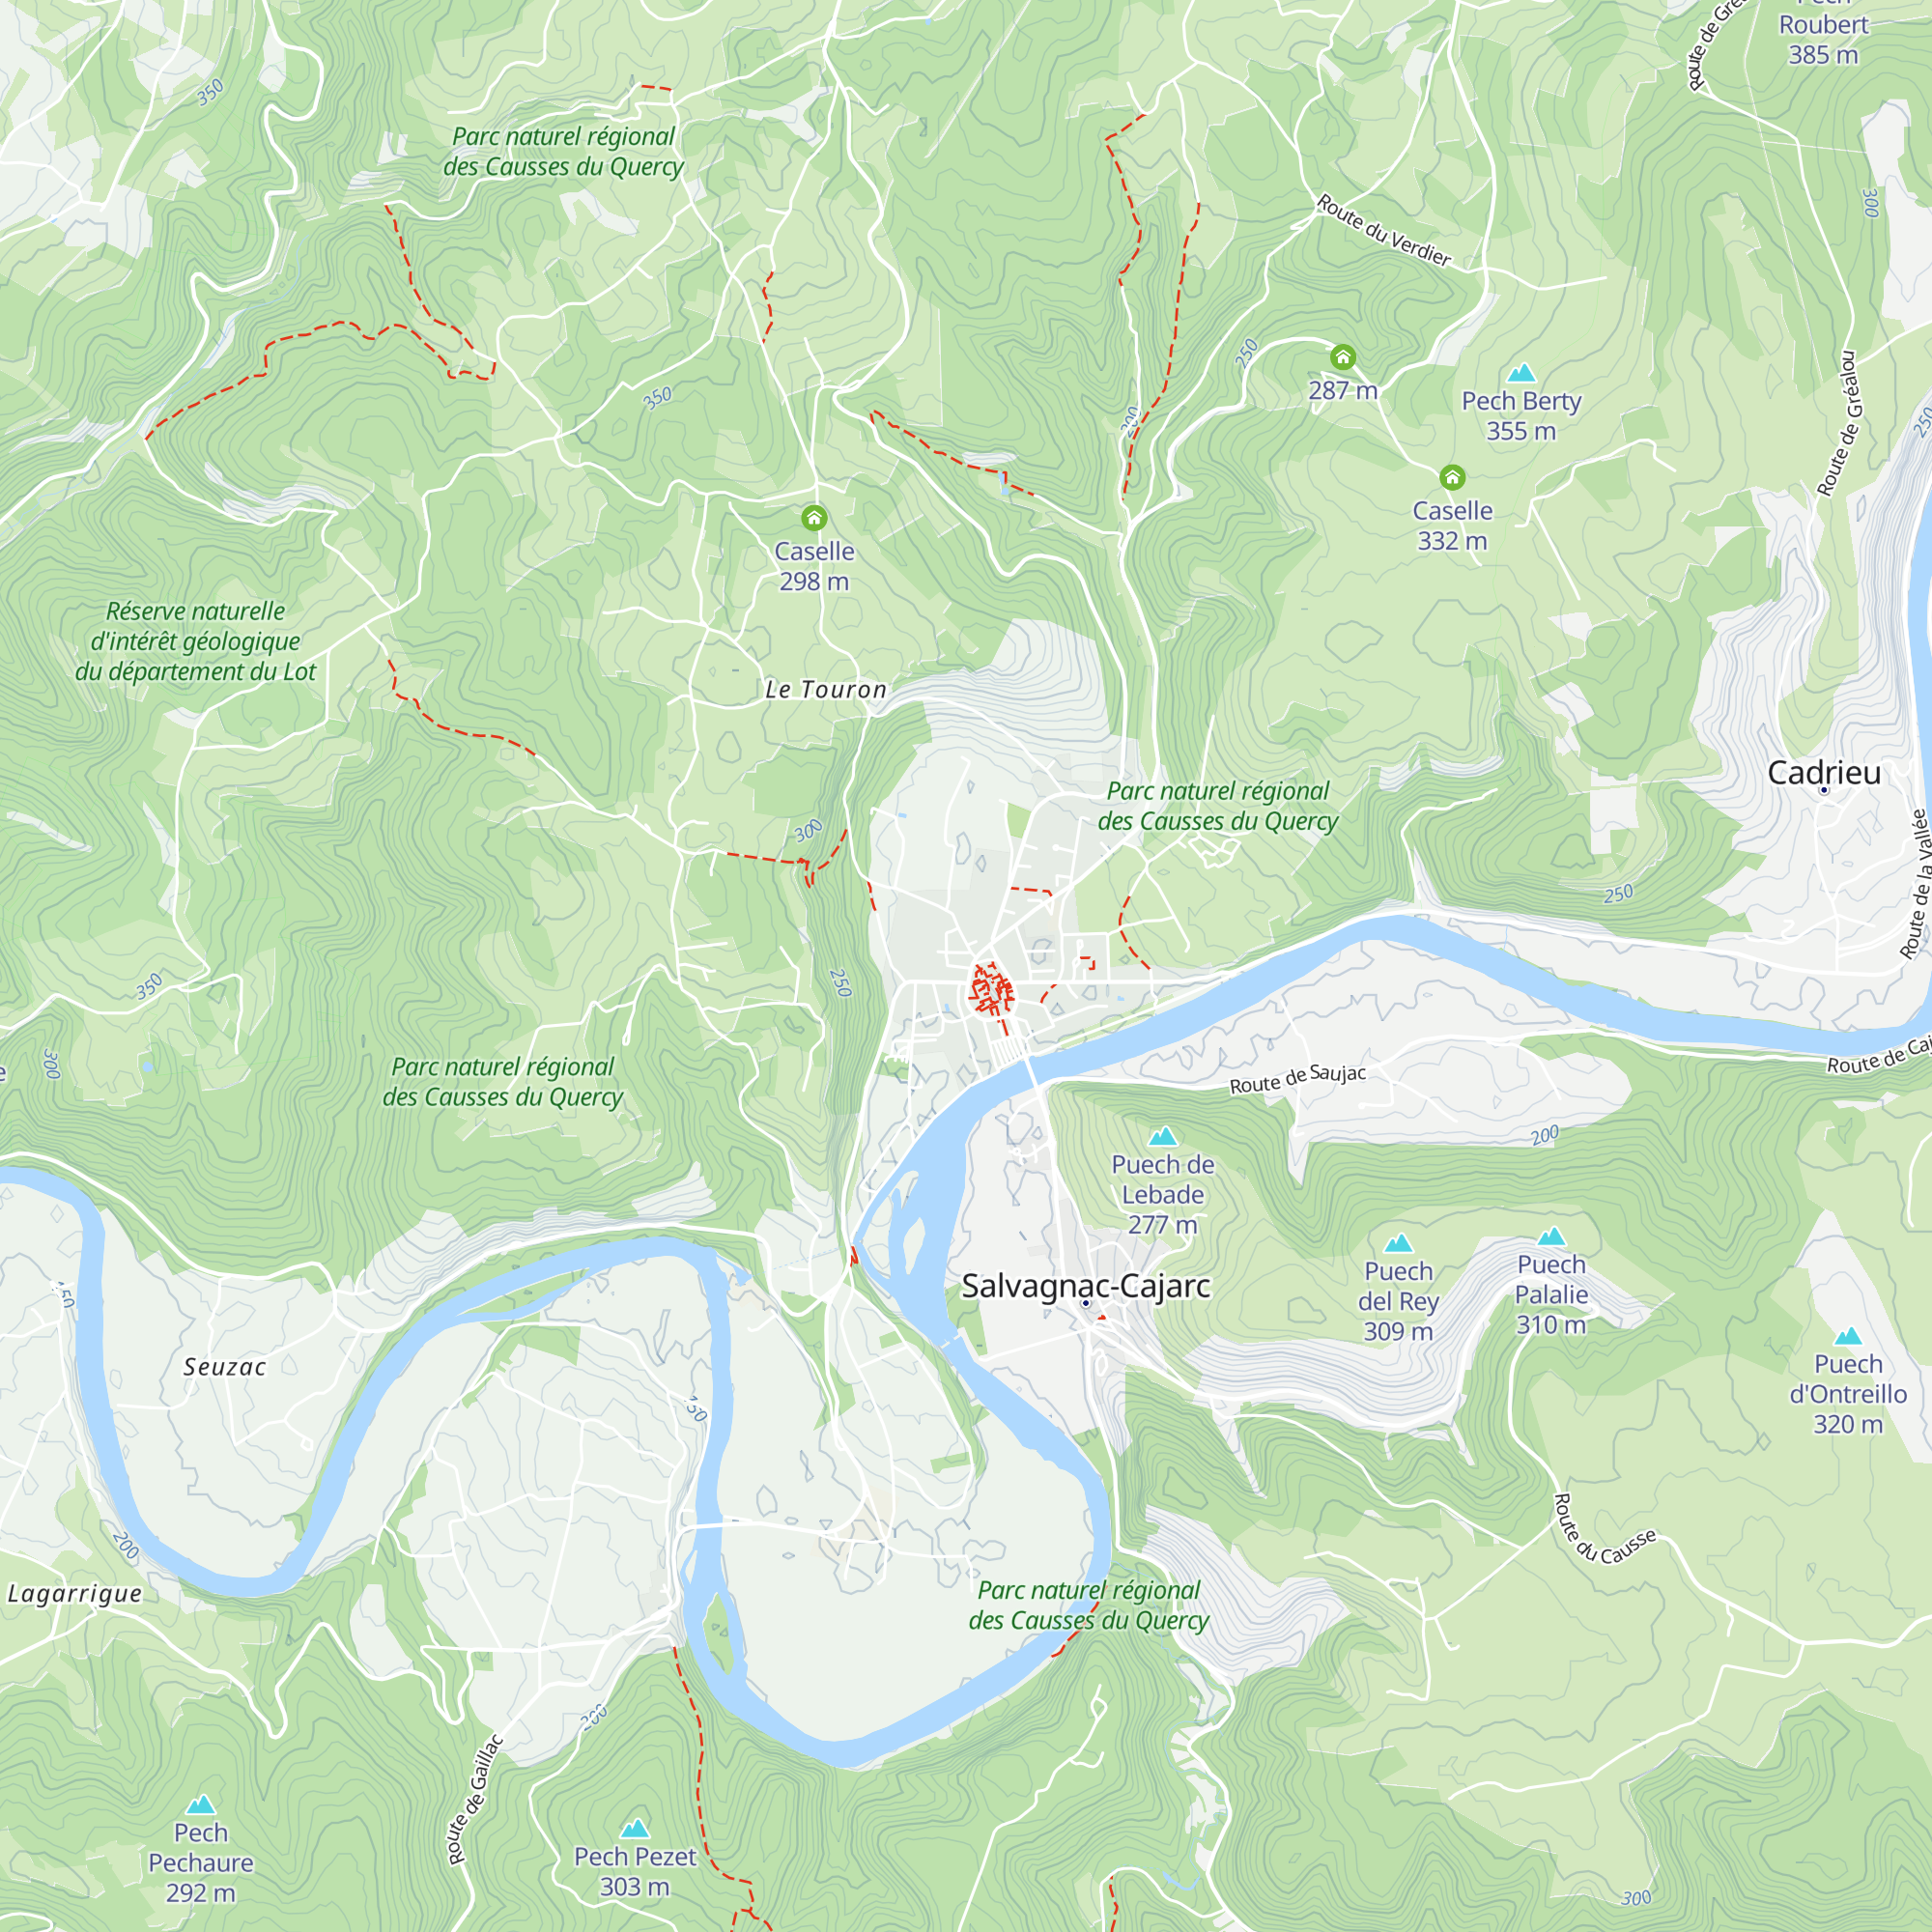Screen dimensions: 1932x1932
Task: Click the Pech Pezet peak icon
Action: [x=635, y=1829]
